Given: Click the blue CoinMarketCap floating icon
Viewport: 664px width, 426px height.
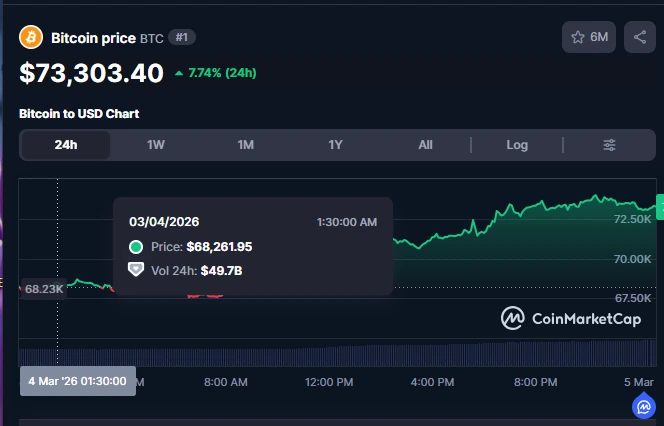Looking at the screenshot, I should click(643, 406).
